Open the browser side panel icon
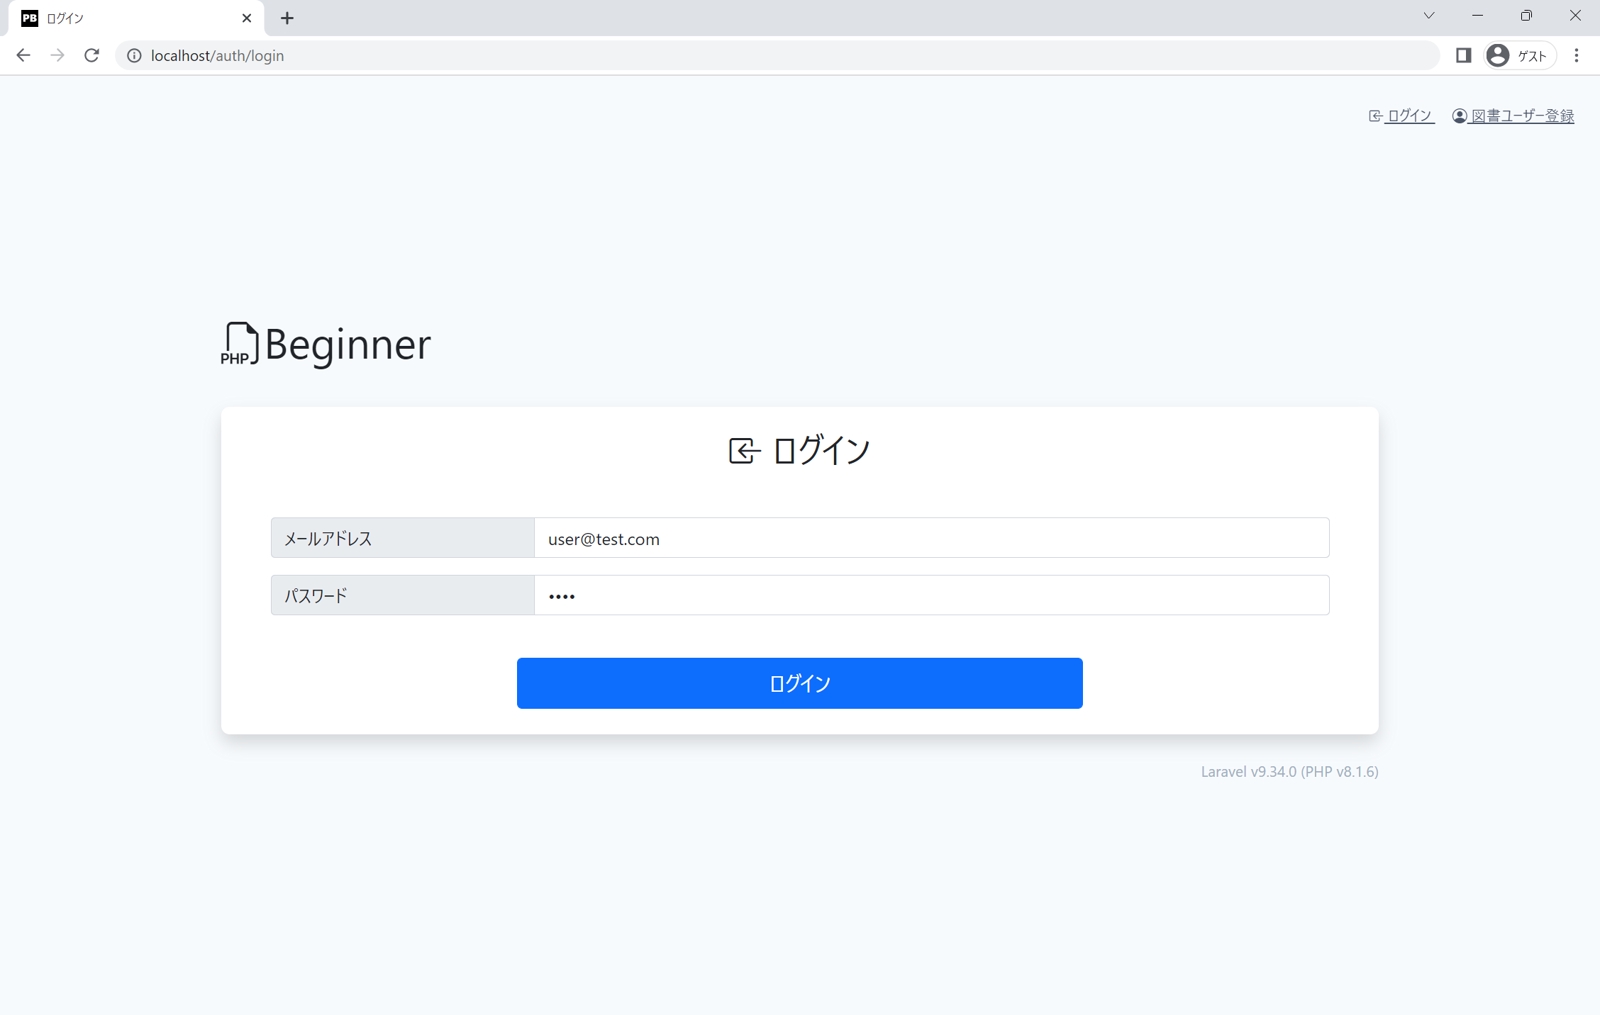Viewport: 1600px width, 1015px height. (1463, 56)
